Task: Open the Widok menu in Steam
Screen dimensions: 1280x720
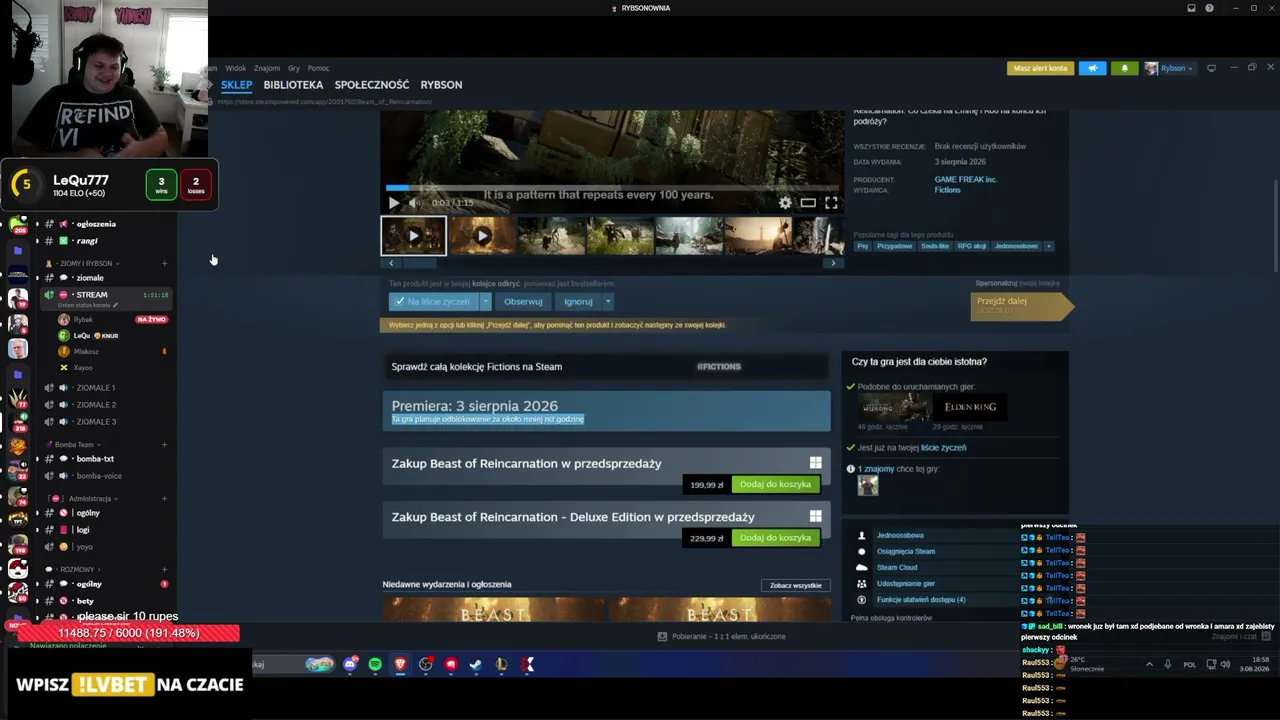Action: 235,68
